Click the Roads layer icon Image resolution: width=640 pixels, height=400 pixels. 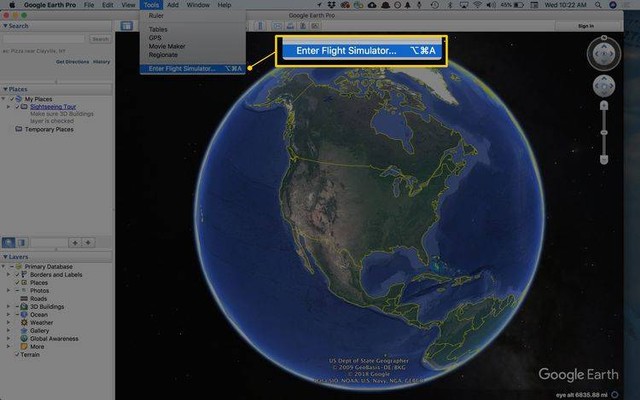[x=24, y=299]
